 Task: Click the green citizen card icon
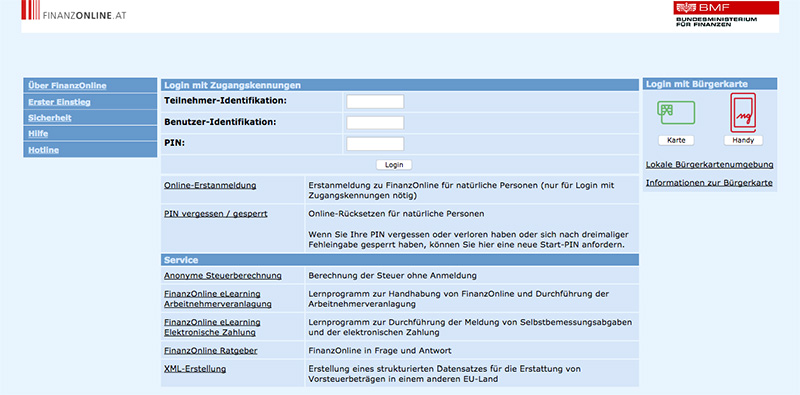click(676, 113)
